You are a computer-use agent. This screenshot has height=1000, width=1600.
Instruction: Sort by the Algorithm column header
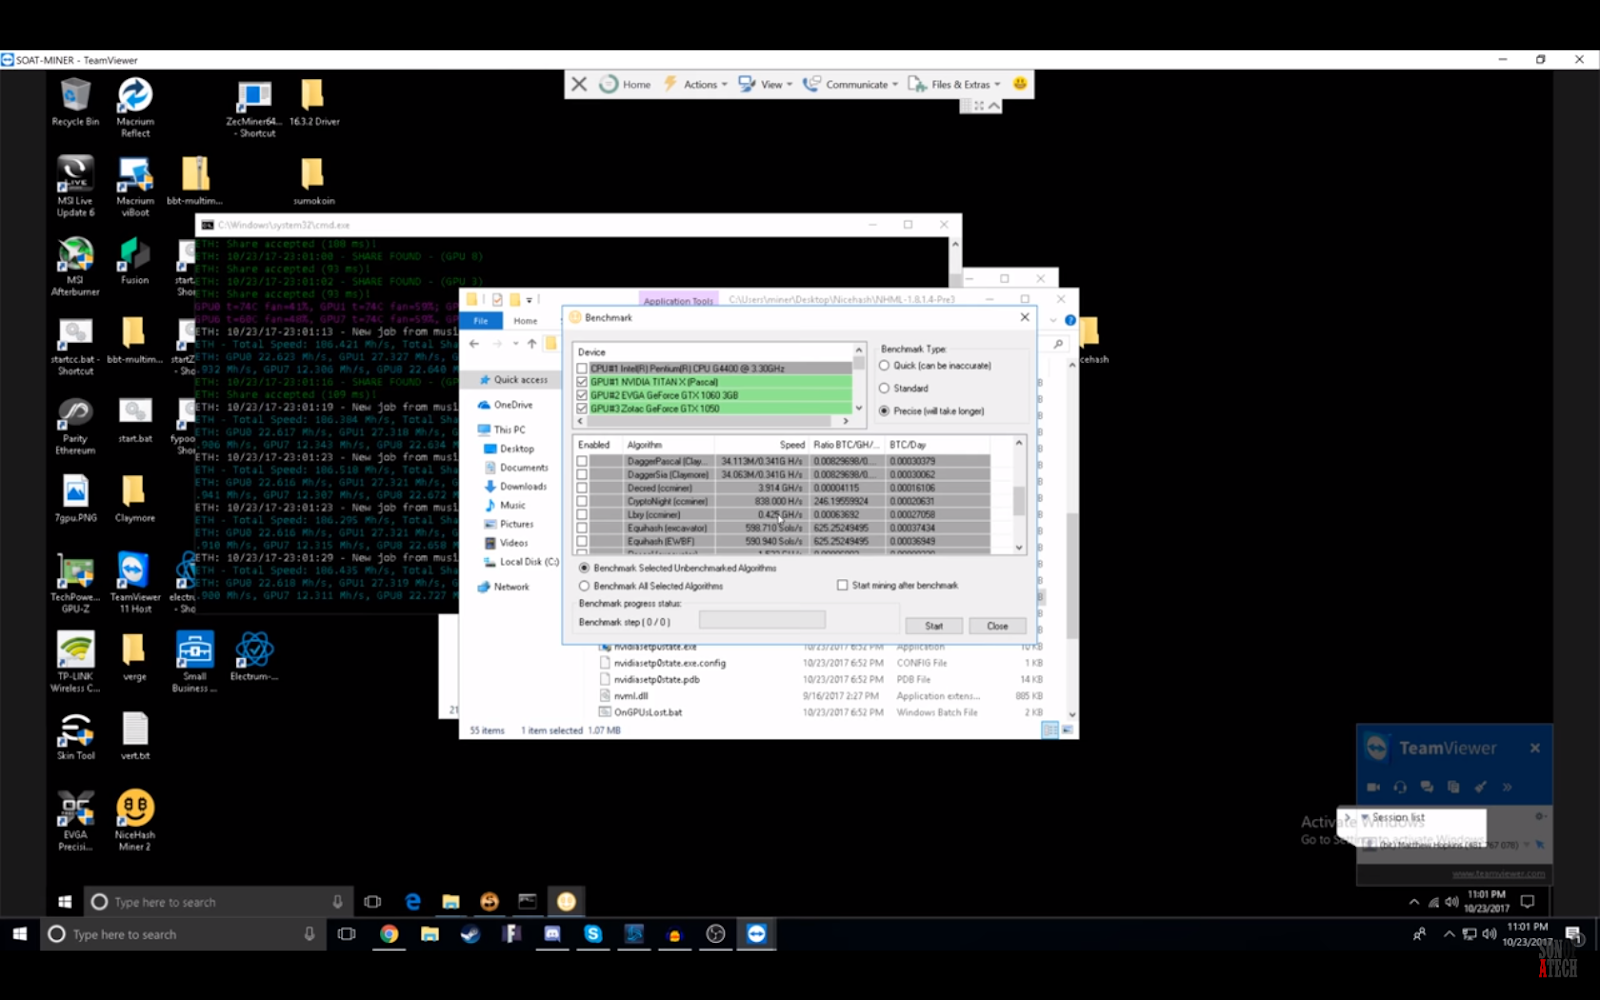point(645,445)
